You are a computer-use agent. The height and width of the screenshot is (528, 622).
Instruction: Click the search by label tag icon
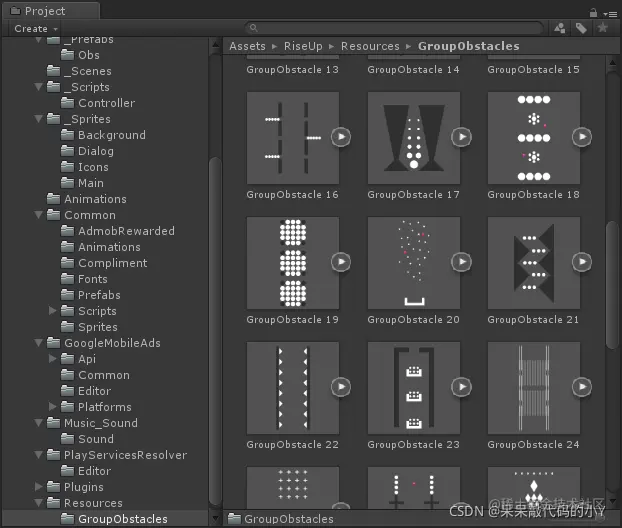point(581,28)
